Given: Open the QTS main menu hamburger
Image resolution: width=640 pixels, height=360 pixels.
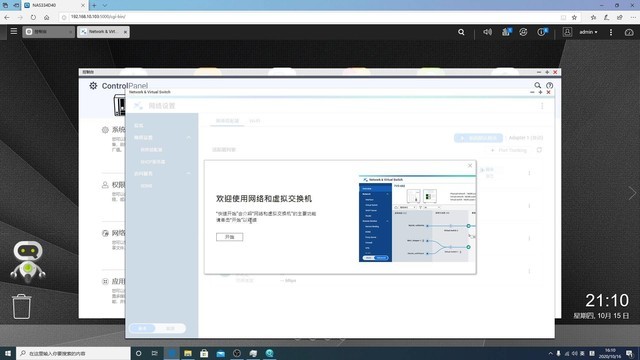Looking at the screenshot, I should point(14,31).
